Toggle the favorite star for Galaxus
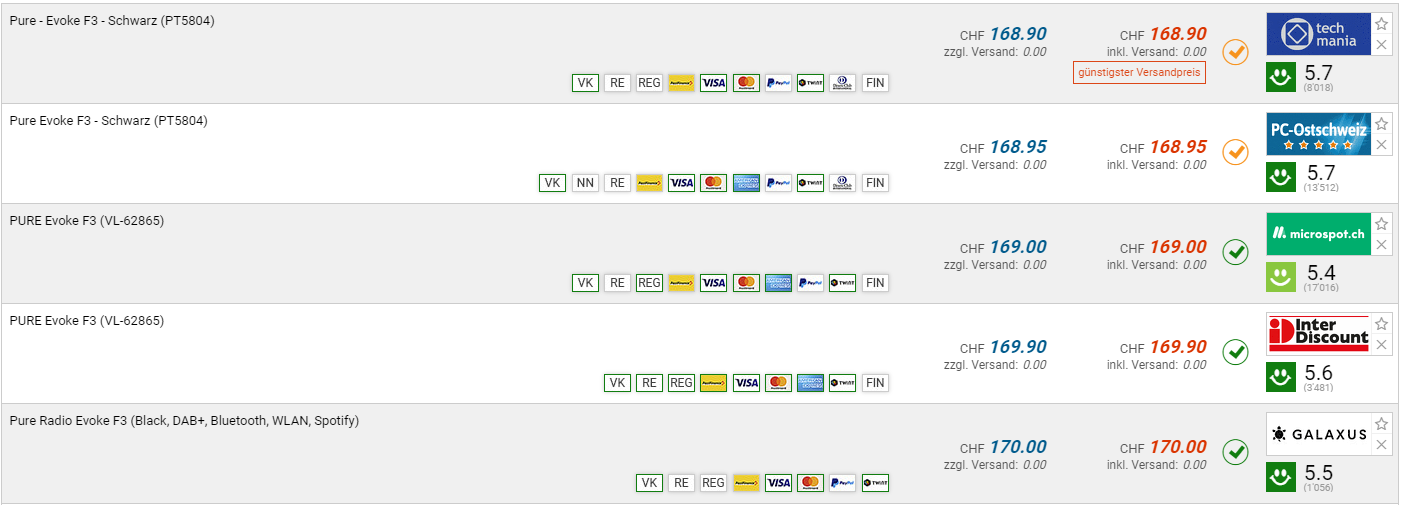The image size is (1402, 505). 1381,424
